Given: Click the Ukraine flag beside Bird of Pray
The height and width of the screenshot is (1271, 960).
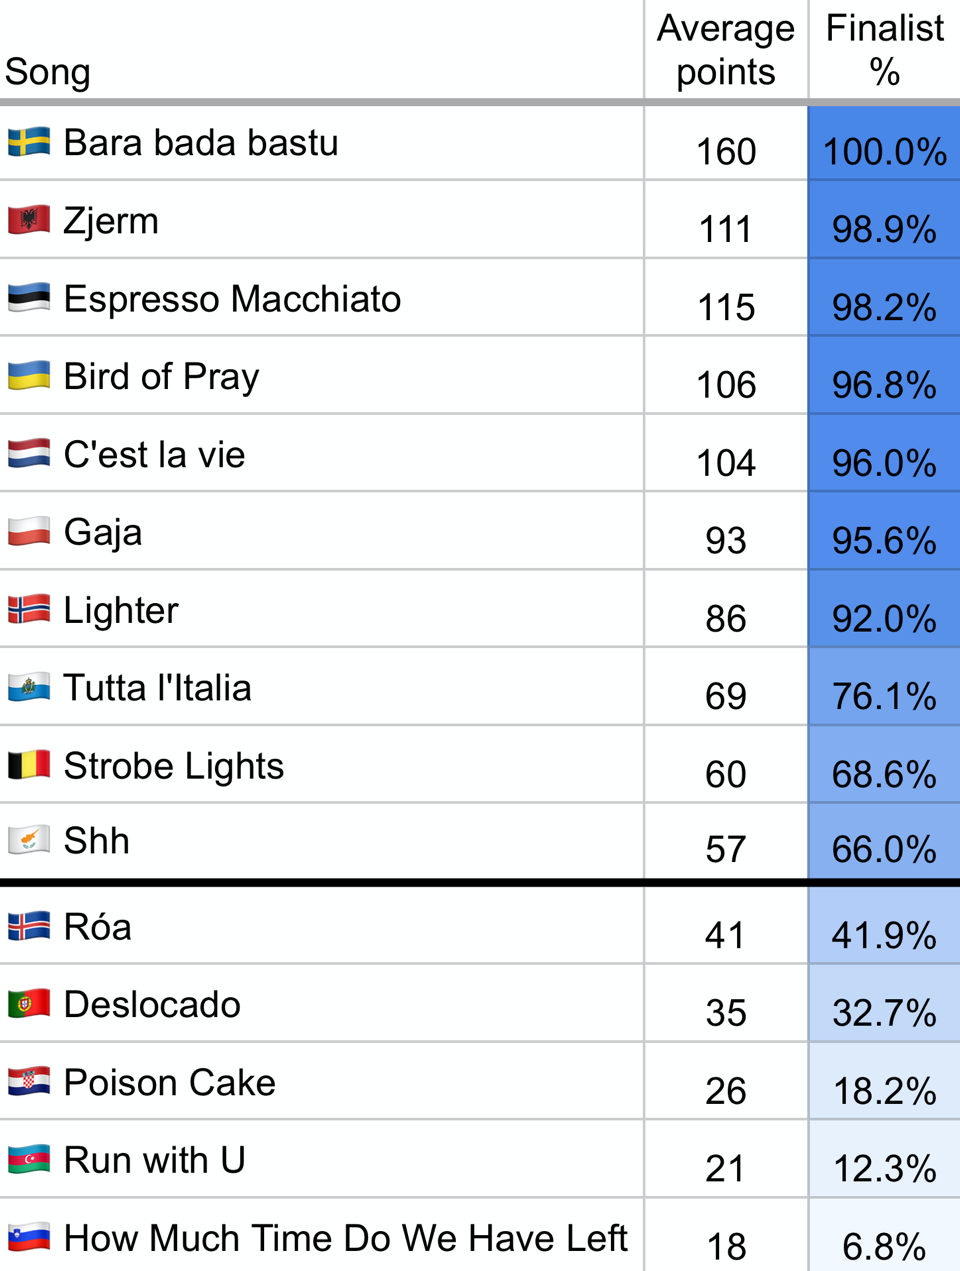Looking at the screenshot, I should tap(29, 376).
